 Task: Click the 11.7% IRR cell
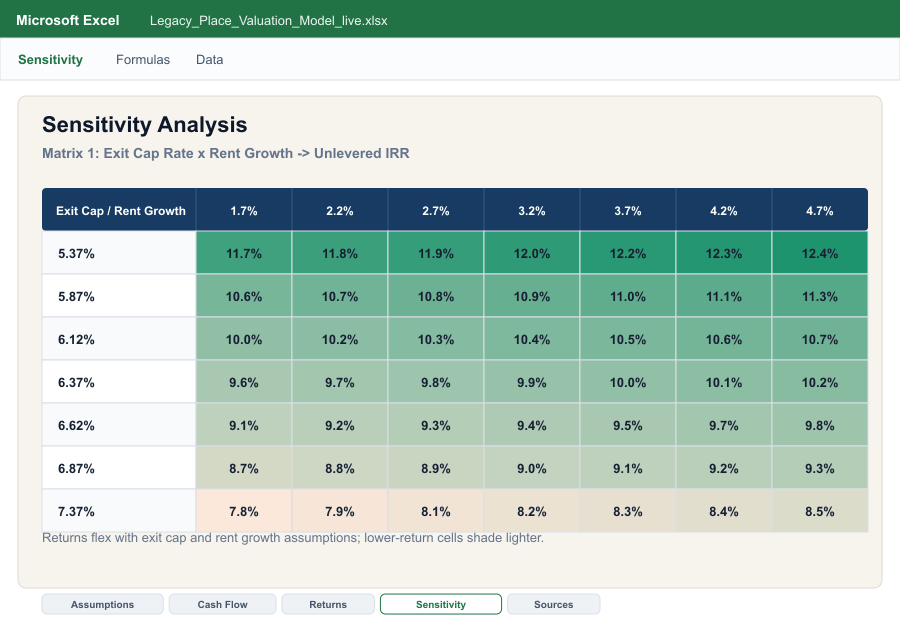[244, 253]
